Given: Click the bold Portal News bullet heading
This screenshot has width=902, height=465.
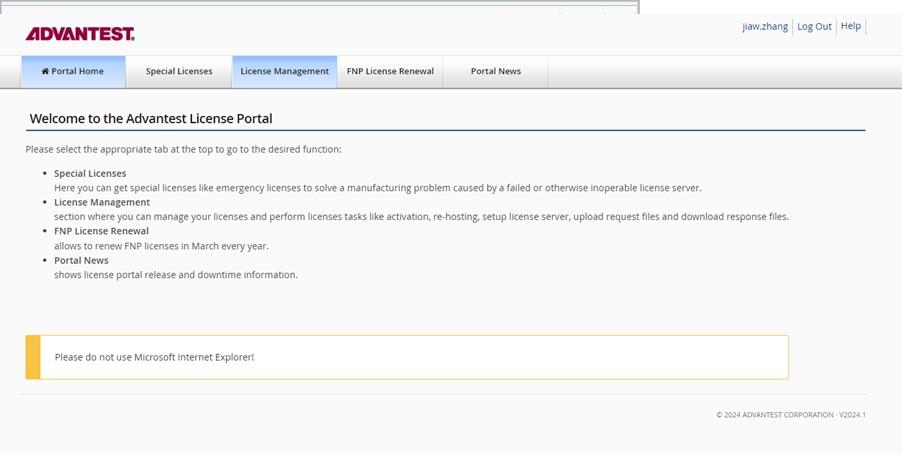Looking at the screenshot, I should [81, 260].
